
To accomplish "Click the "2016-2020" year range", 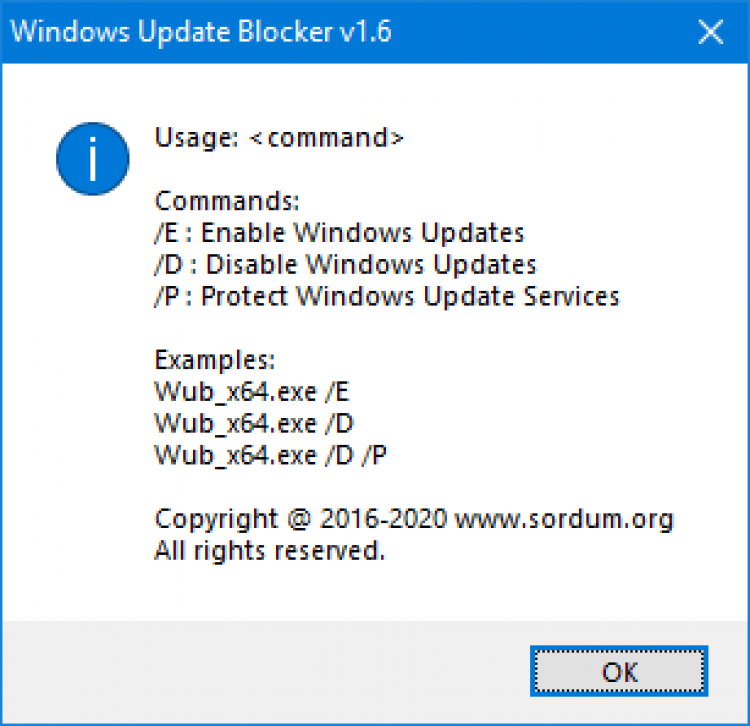I will click(384, 519).
